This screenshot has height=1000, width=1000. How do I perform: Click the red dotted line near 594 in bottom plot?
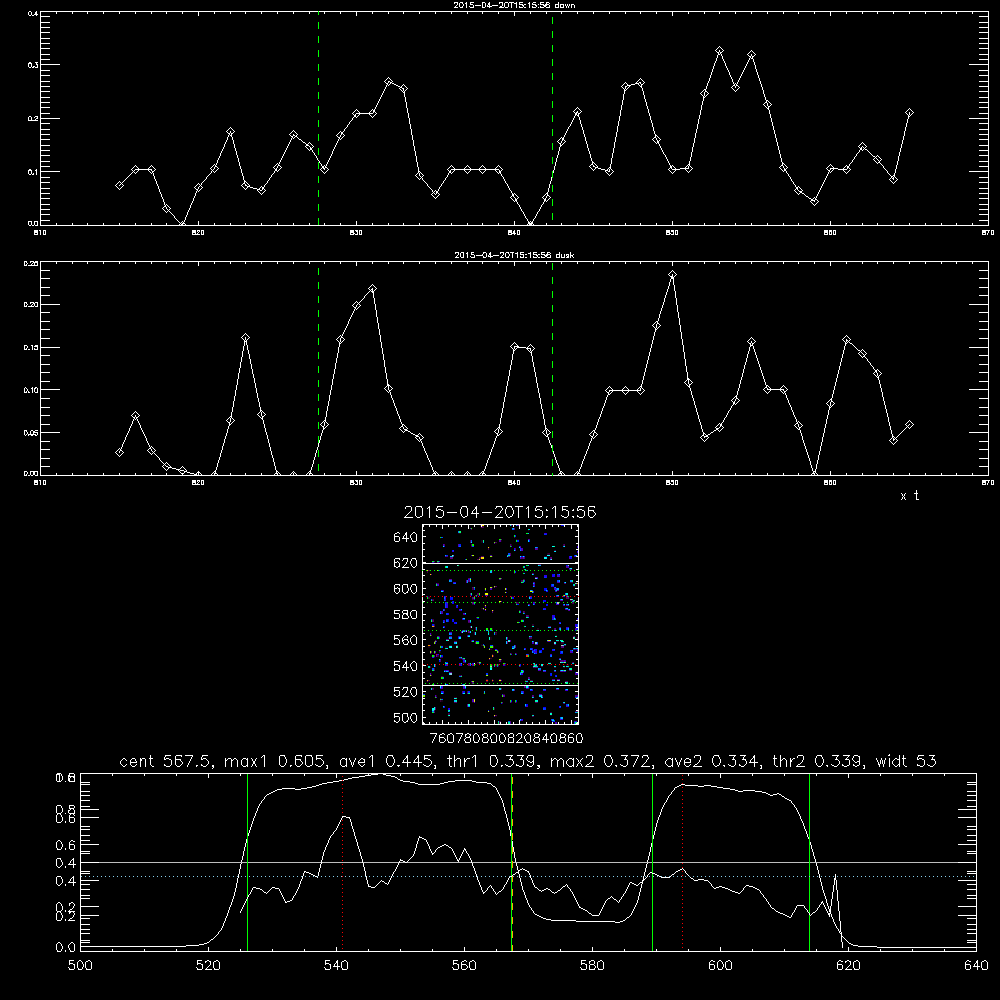pos(683,861)
